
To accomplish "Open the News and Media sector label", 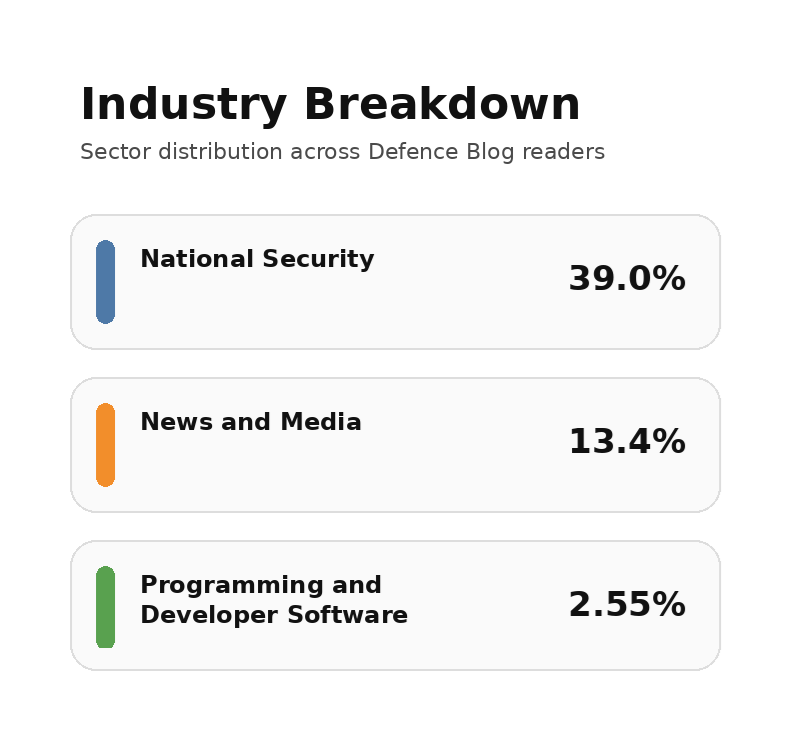I will pyautogui.click(x=251, y=422).
